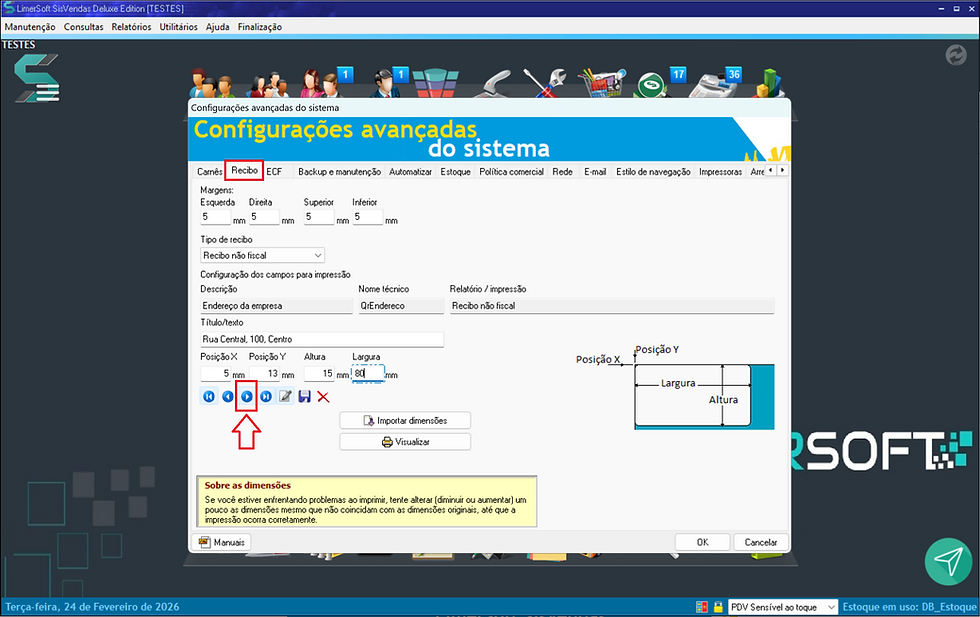The image size is (980, 617).
Task: Jump to last field record
Action: pyautogui.click(x=266, y=396)
